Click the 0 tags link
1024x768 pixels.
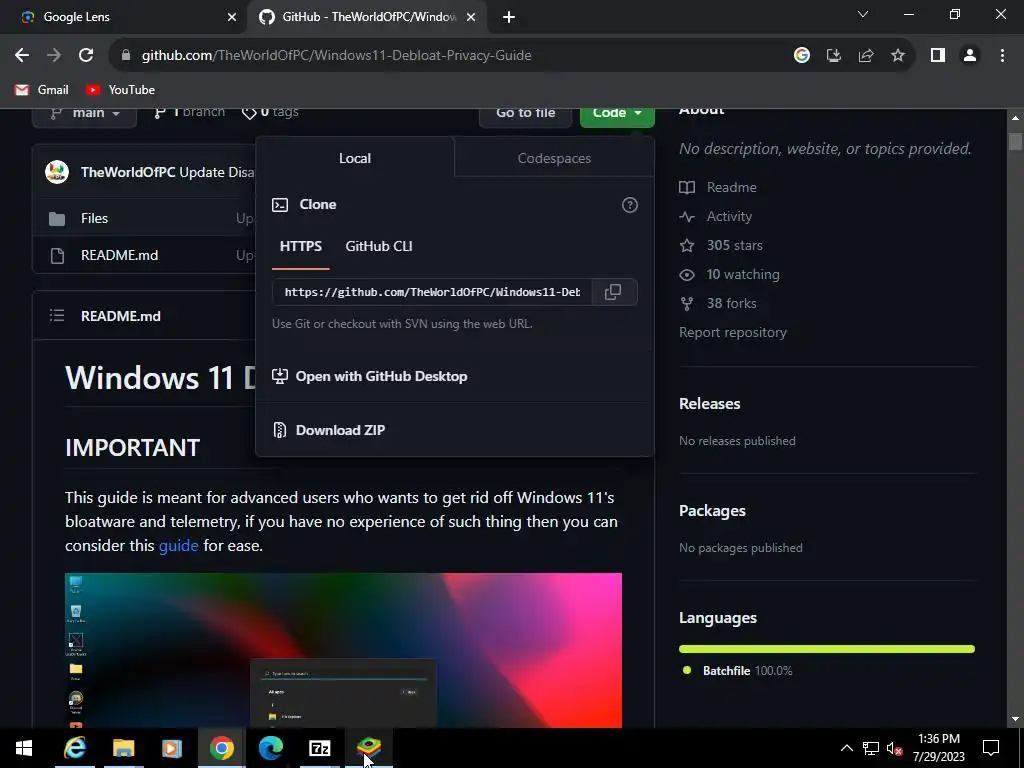coord(270,113)
